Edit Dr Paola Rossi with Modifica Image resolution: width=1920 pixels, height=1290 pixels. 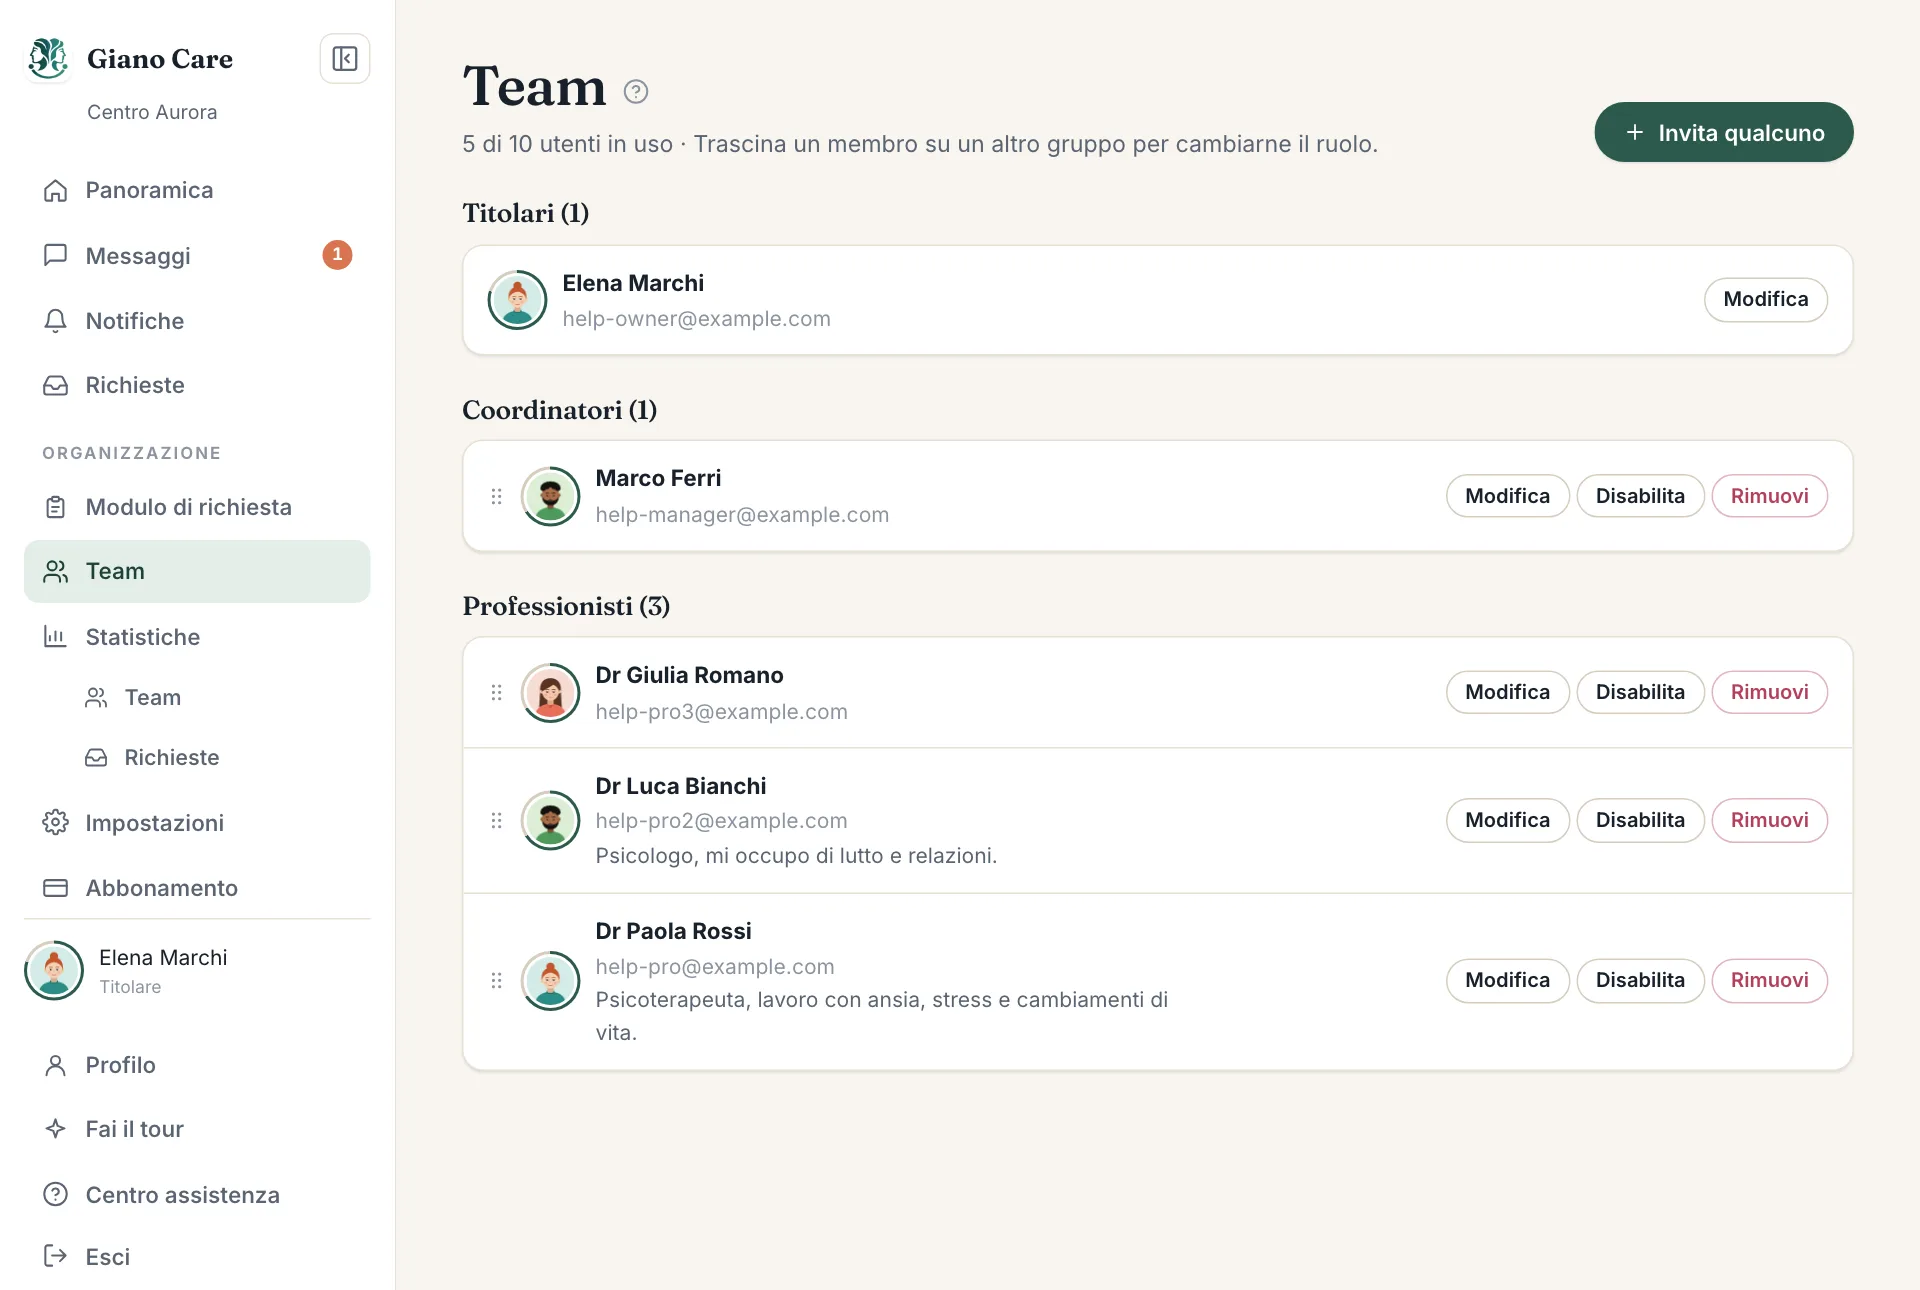coord(1507,980)
